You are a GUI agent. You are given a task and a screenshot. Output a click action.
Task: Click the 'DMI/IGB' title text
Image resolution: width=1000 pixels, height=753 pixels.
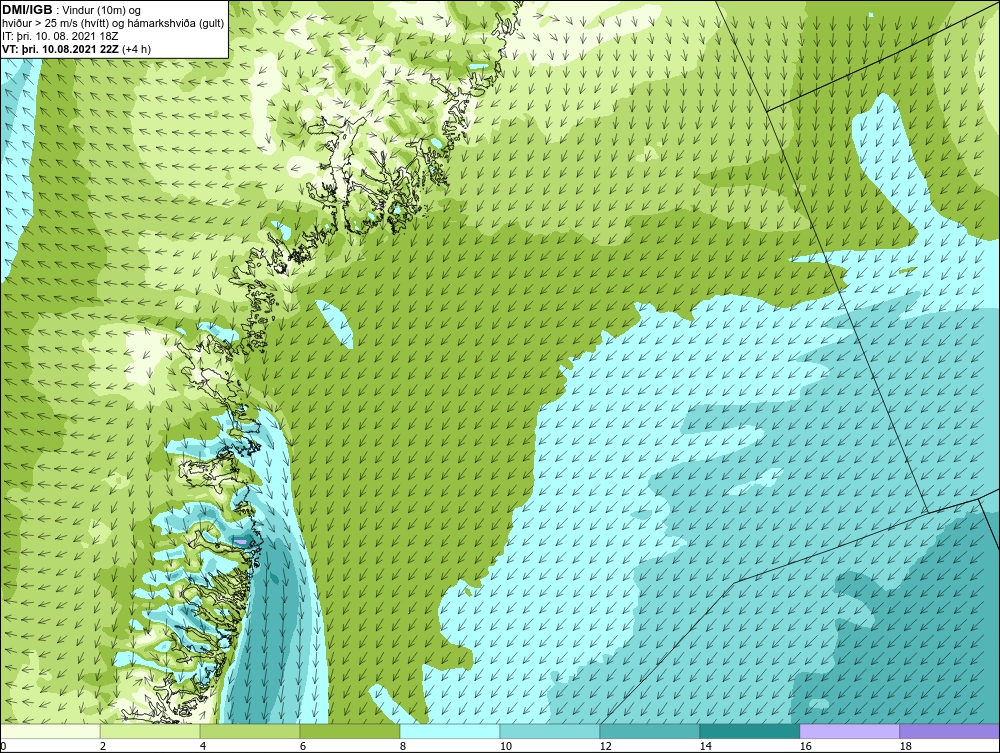(27, 10)
